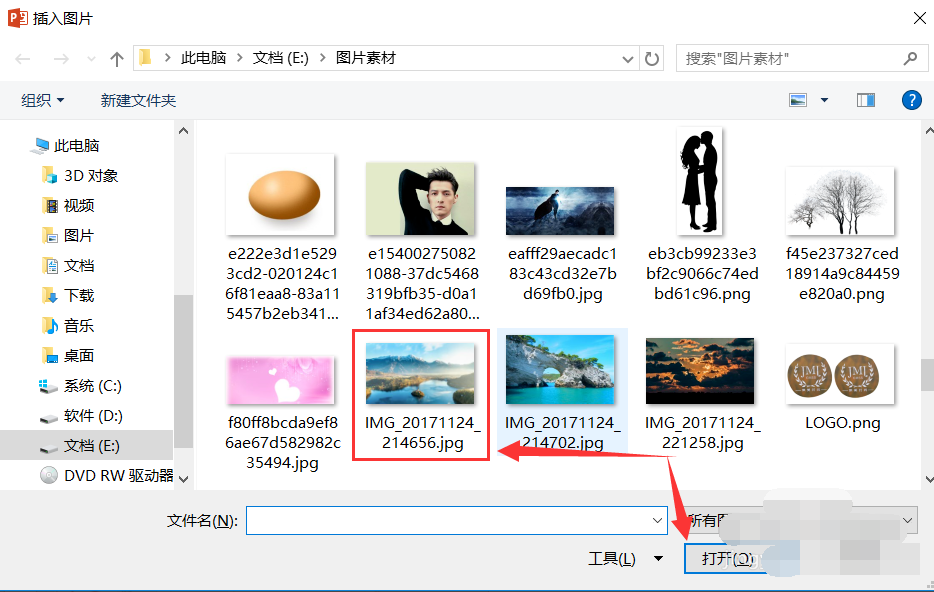This screenshot has height=592, width=934.
Task: Toggle the preview pane
Action: click(865, 100)
